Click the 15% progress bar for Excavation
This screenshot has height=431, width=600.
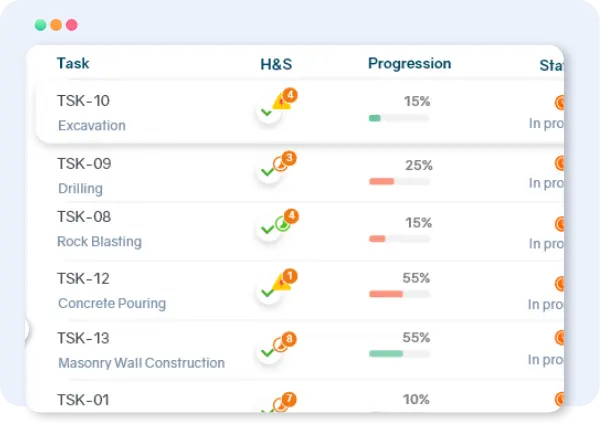(399, 118)
